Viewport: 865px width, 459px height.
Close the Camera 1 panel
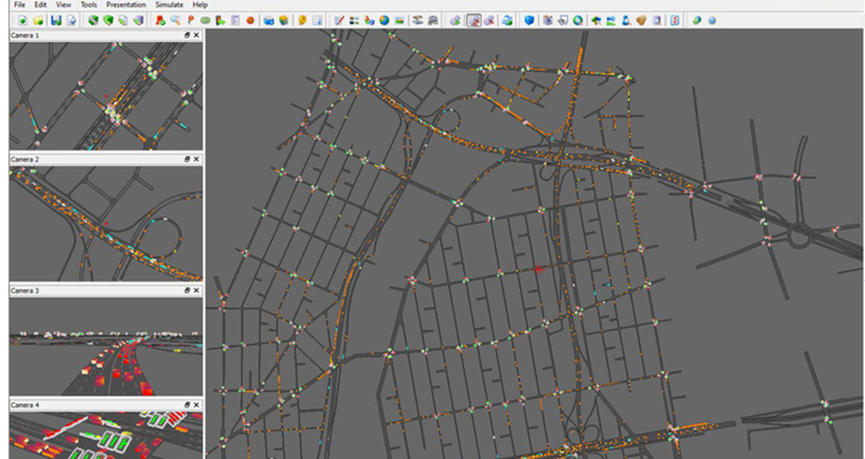(196, 35)
